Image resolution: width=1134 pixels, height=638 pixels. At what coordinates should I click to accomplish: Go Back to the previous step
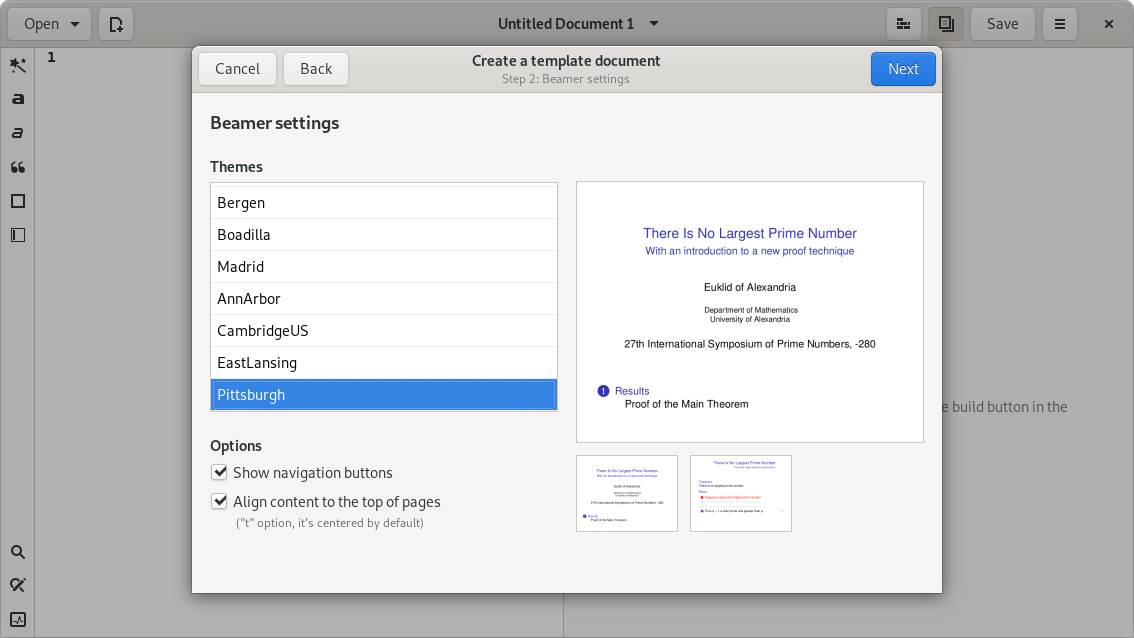[x=316, y=69]
